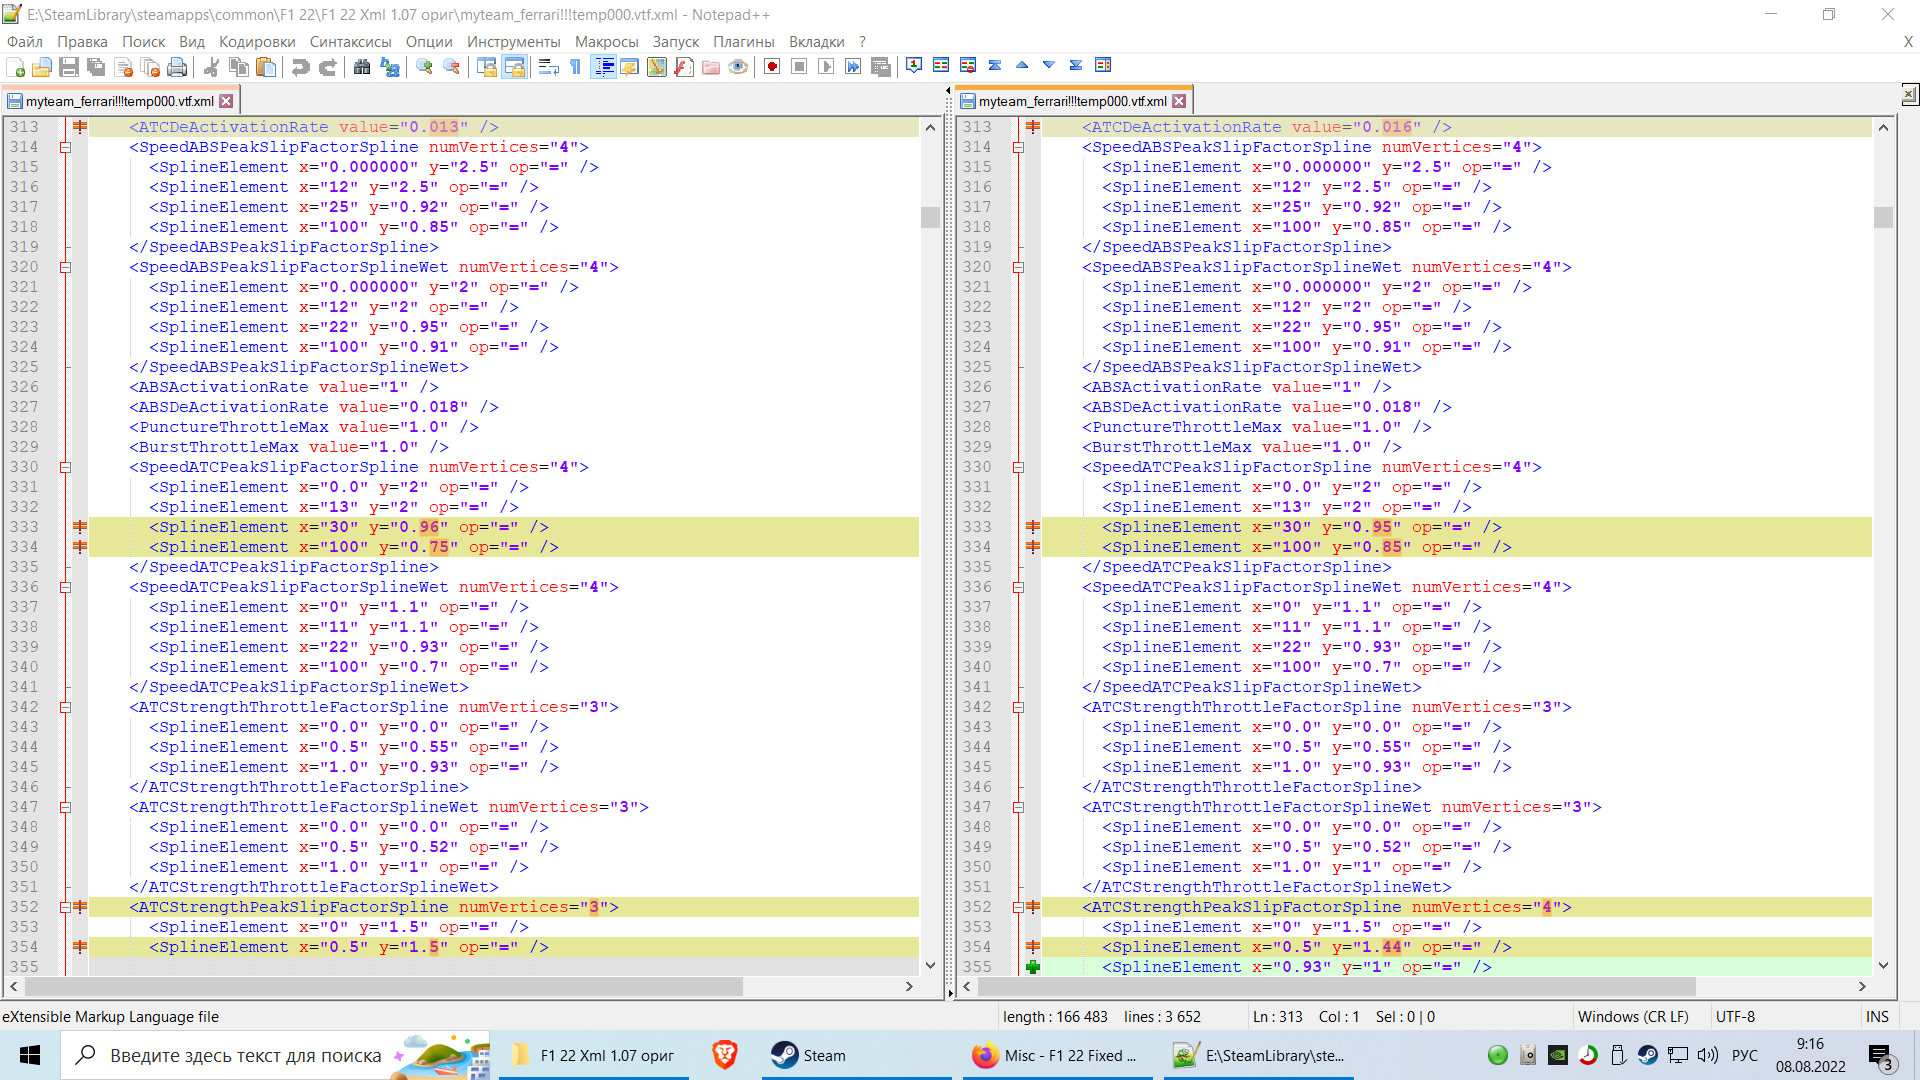The width and height of the screenshot is (1920, 1080).
Task: Click left pane horizontal scrollbar thumb
Action: 383,986
